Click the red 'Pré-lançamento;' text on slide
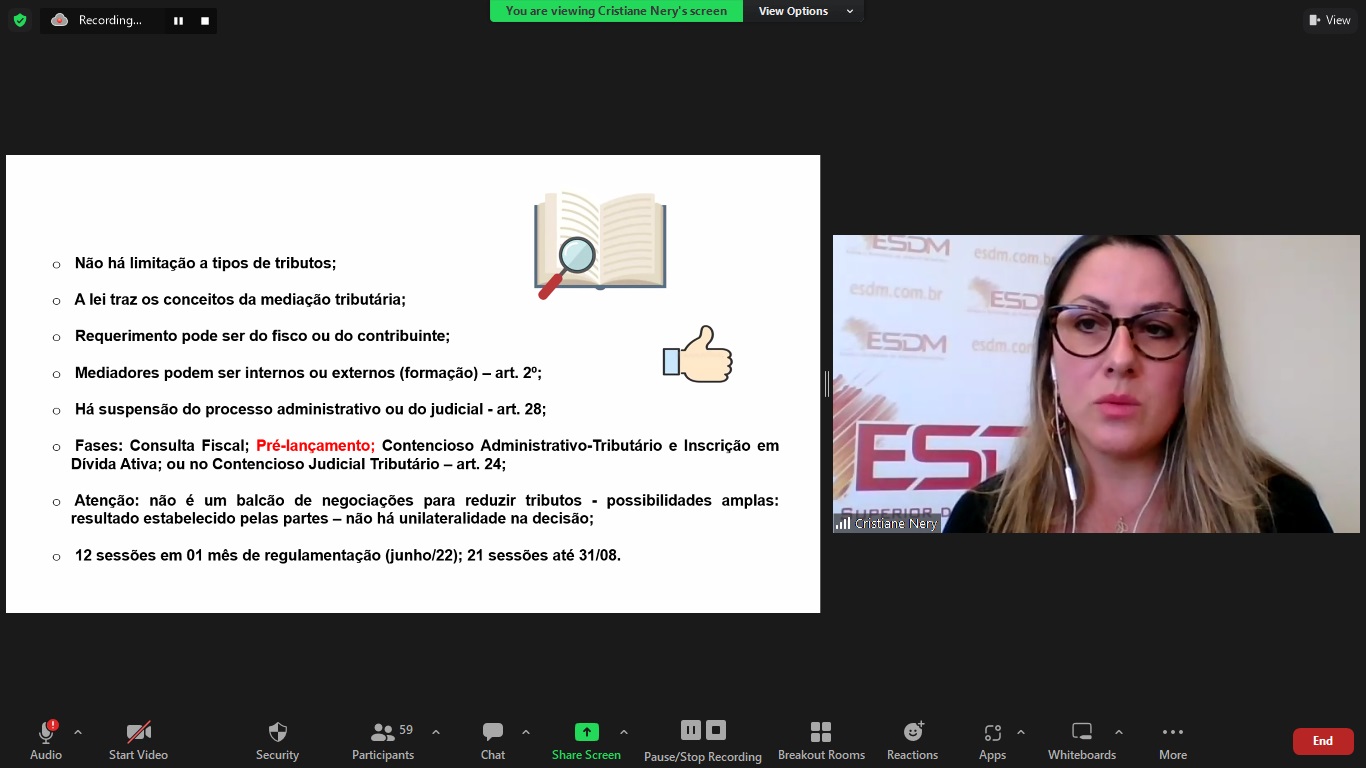Viewport: 1366px width, 768px height. coord(315,446)
